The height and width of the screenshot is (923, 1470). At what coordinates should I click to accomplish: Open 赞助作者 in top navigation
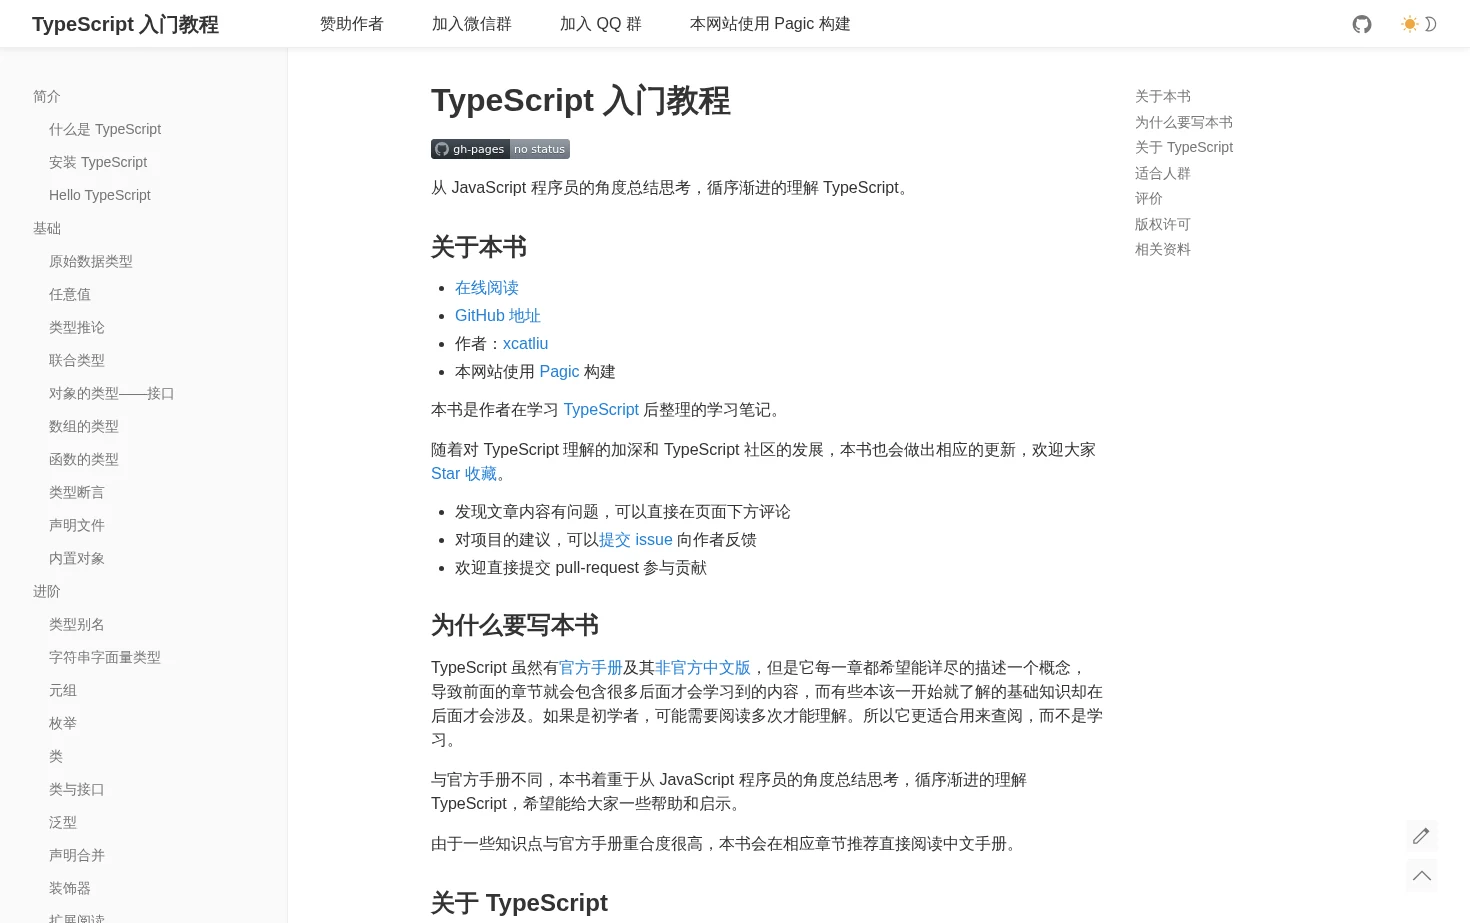[x=352, y=24]
